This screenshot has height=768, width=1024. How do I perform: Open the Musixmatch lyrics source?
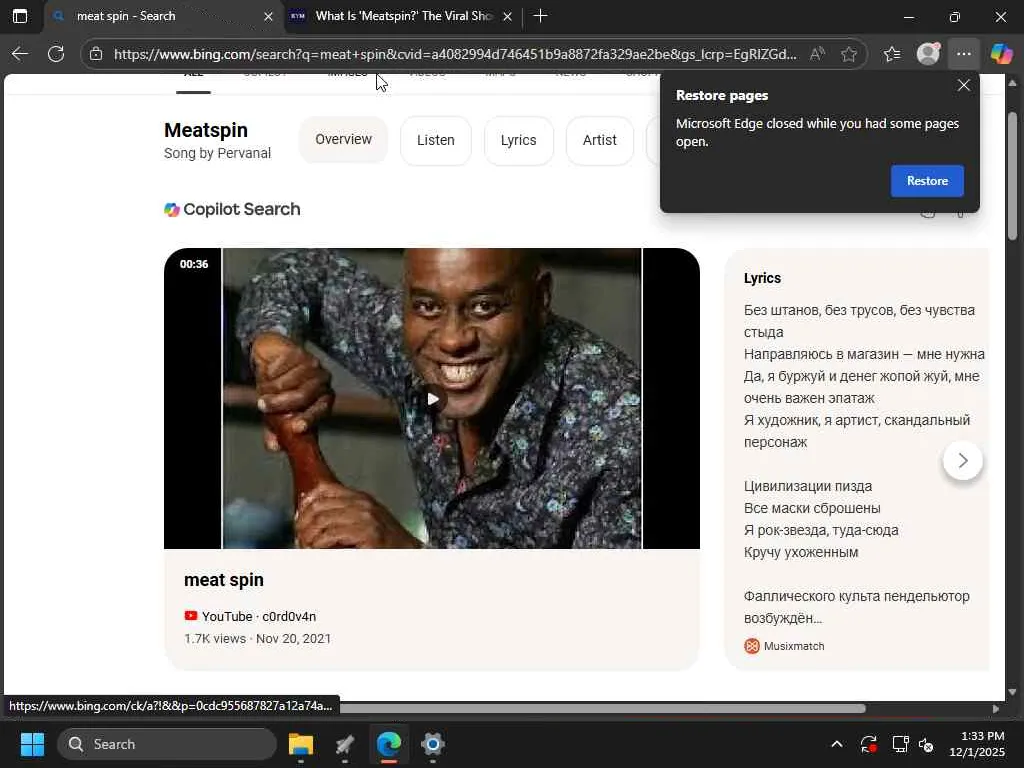tap(794, 646)
